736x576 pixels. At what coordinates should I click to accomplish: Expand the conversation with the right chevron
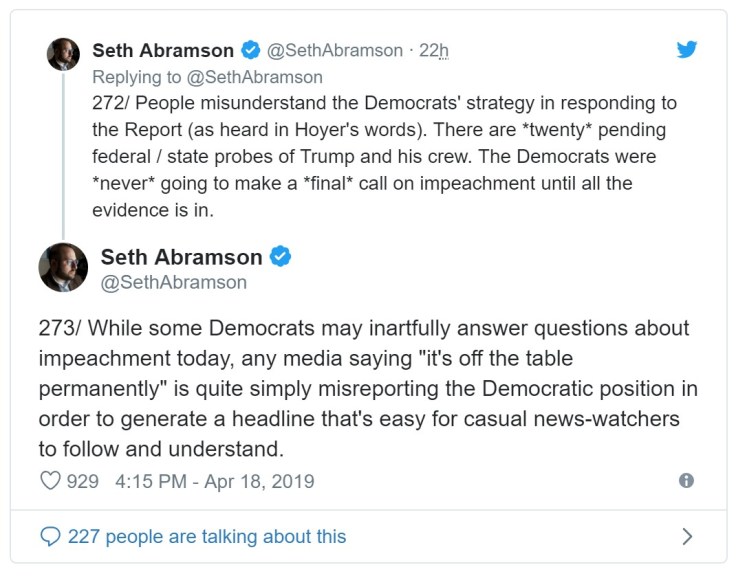coord(686,537)
